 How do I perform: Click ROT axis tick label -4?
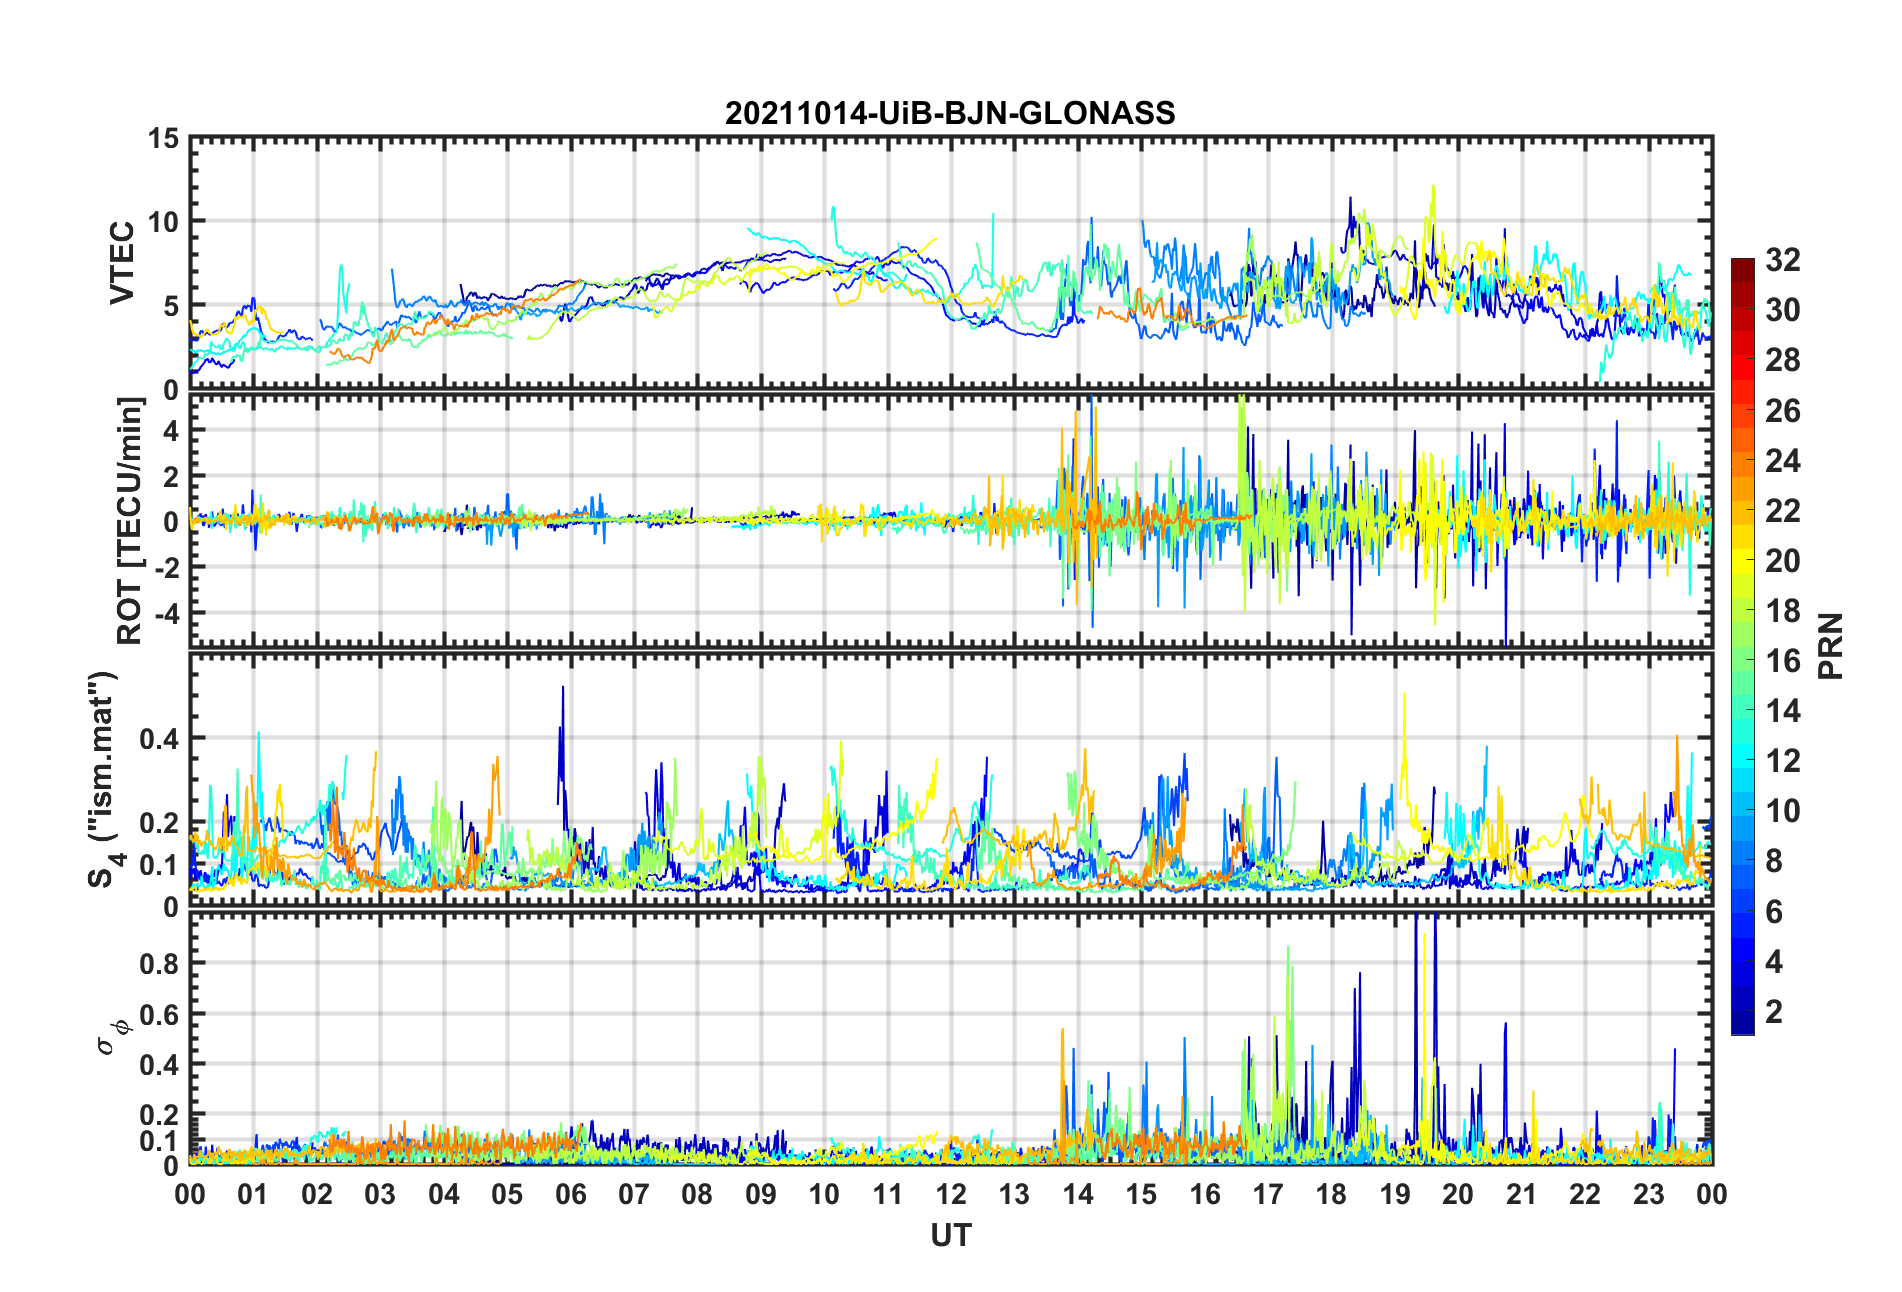[x=167, y=612]
